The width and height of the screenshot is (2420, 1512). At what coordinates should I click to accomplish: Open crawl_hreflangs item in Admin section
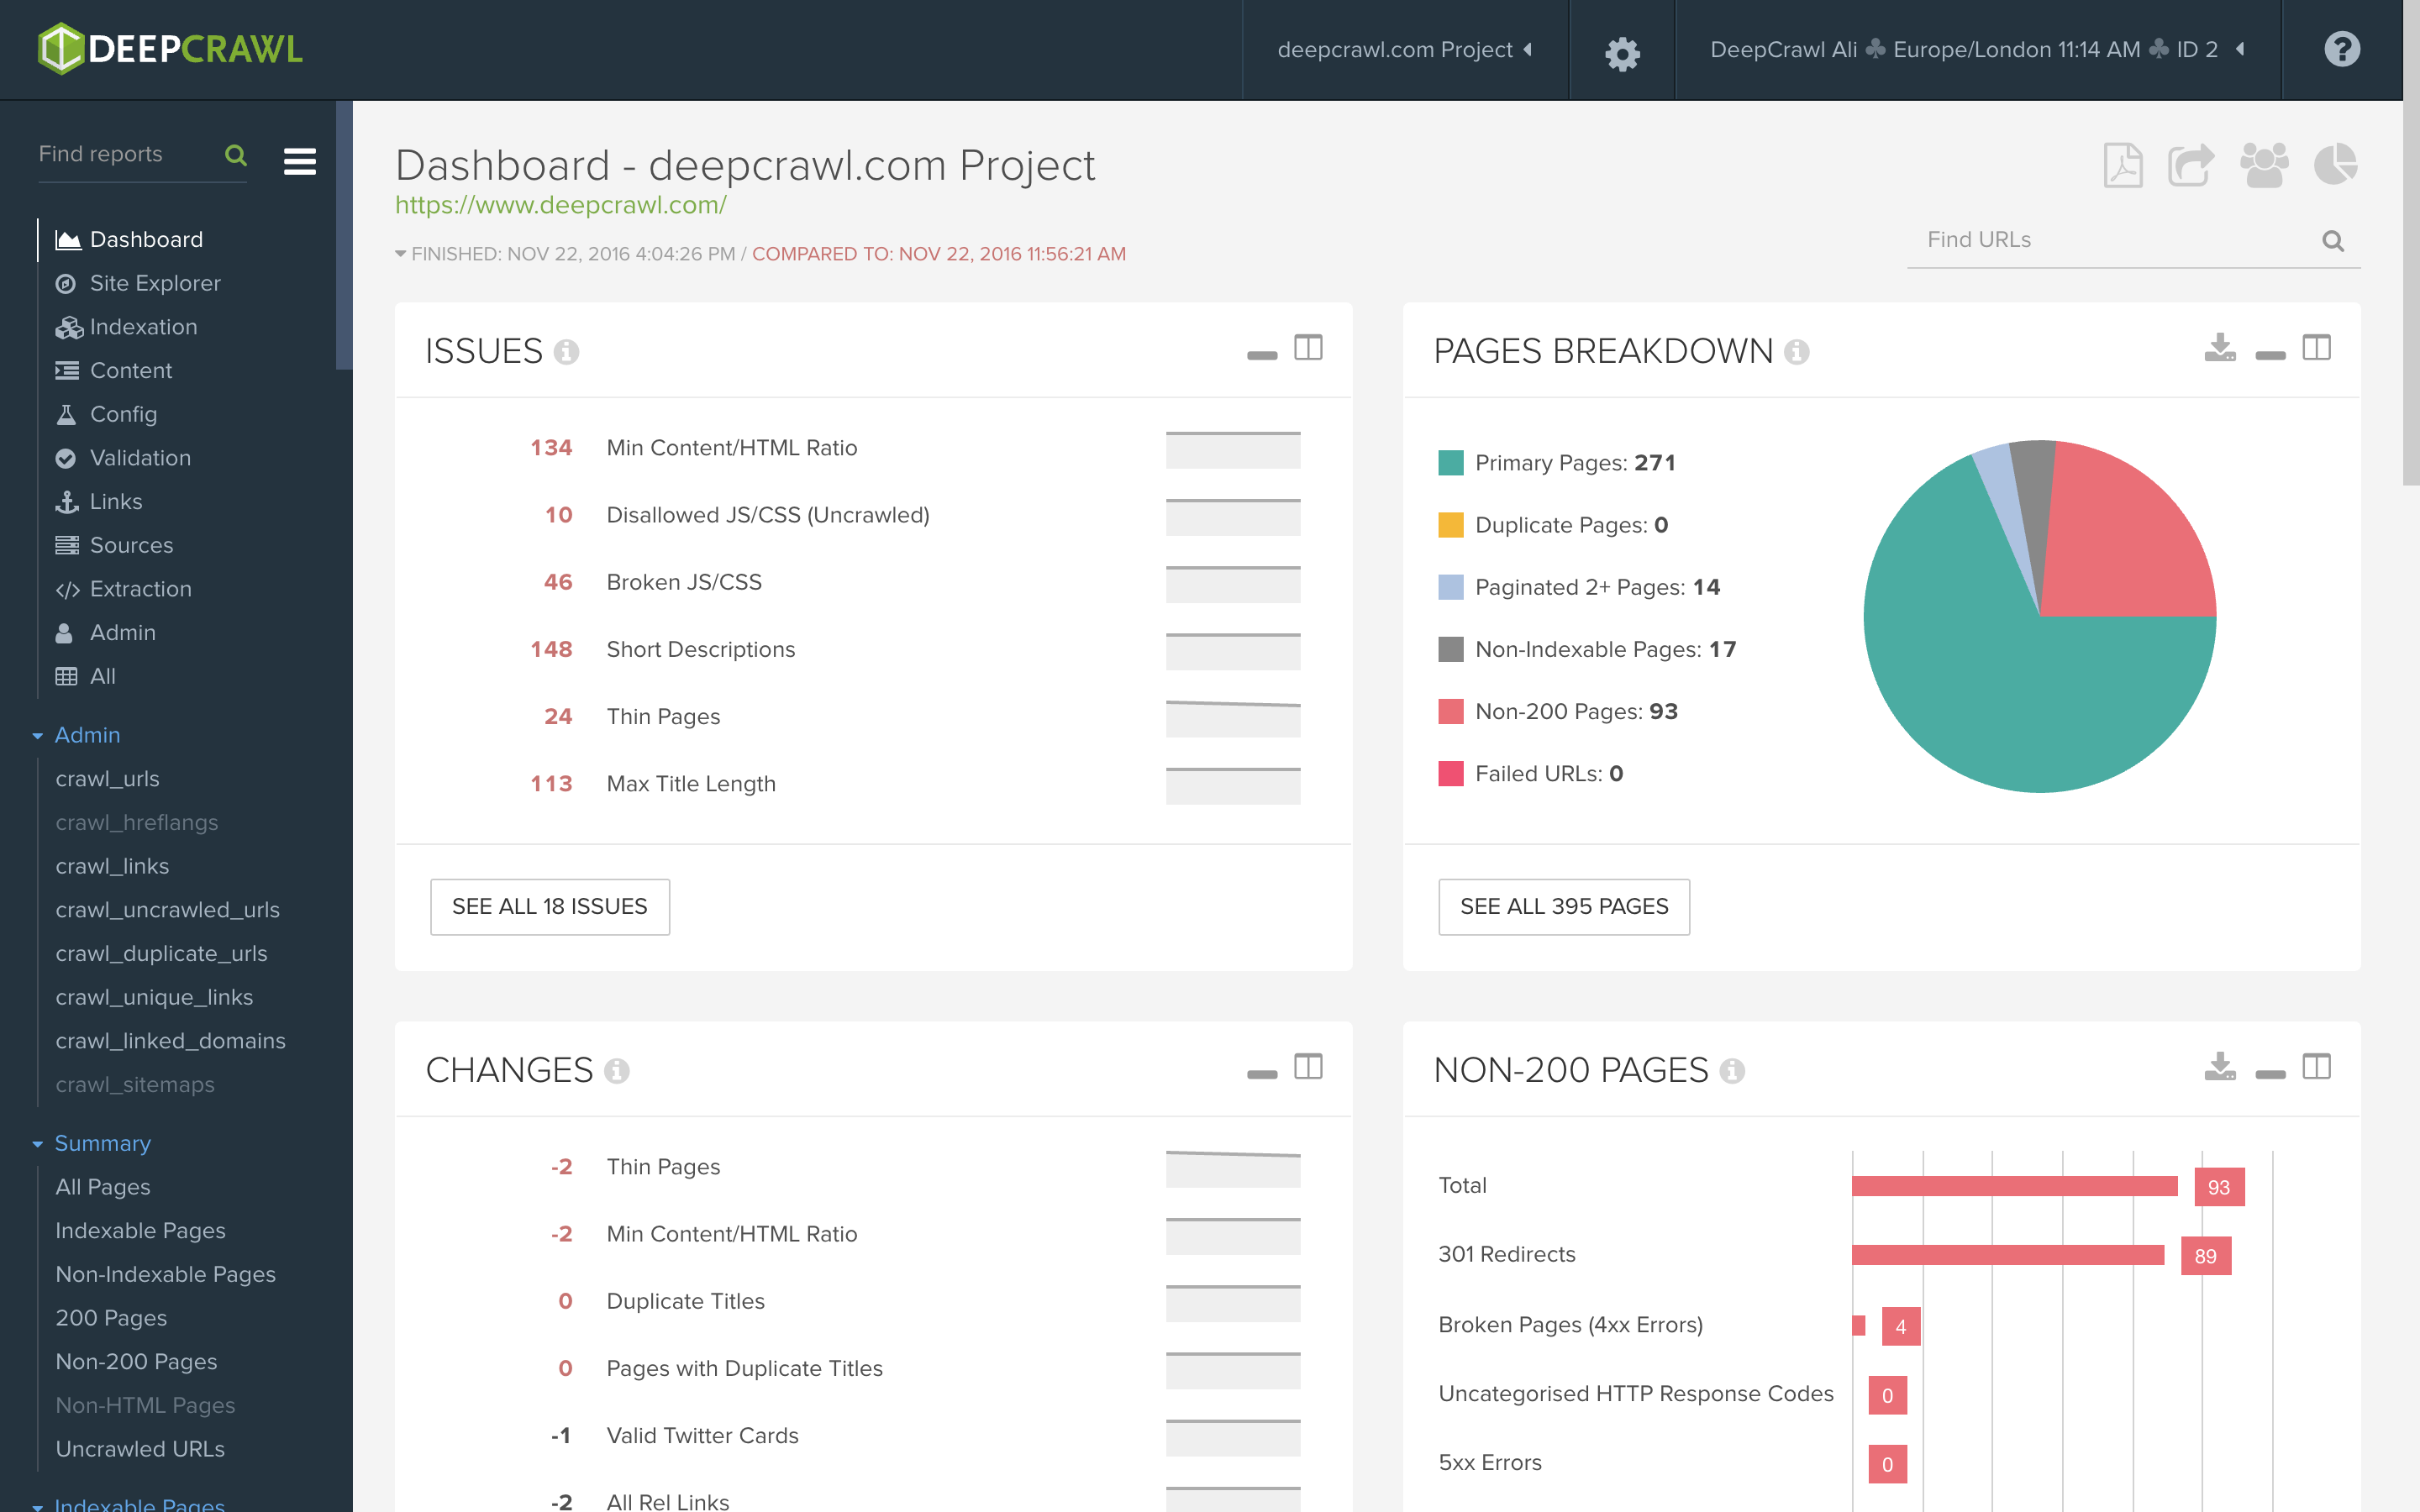[x=136, y=822]
